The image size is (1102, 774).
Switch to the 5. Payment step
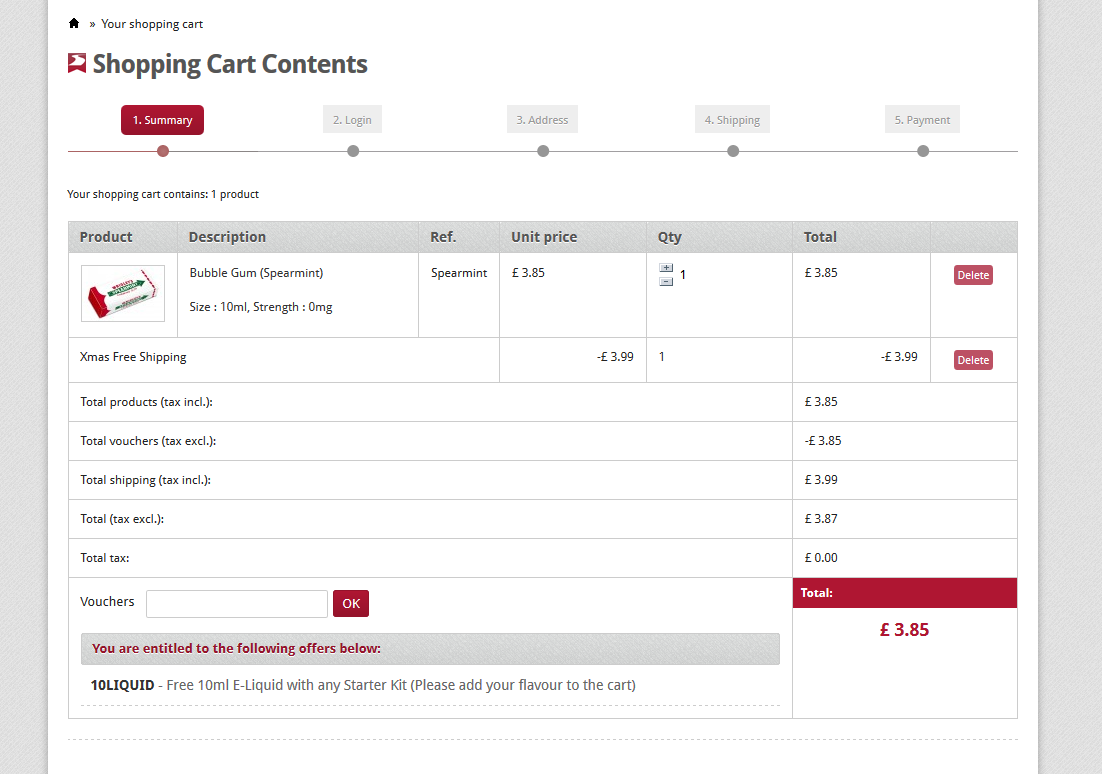pyautogui.click(x=922, y=120)
